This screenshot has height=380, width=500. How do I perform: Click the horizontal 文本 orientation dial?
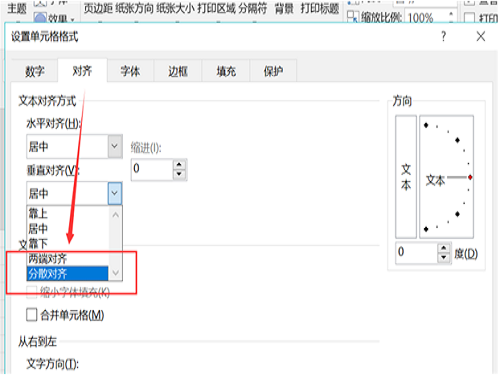(x=447, y=177)
